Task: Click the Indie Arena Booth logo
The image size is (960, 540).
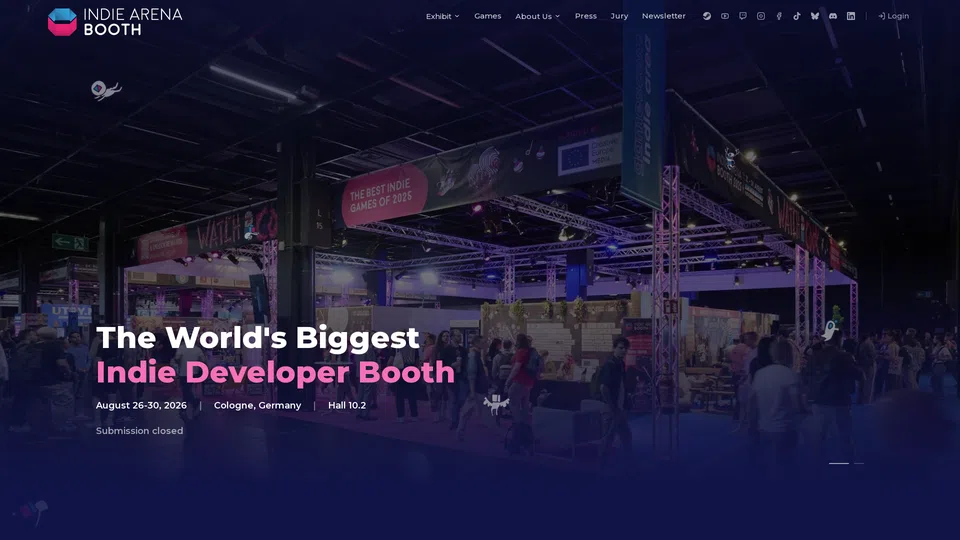Action: (115, 22)
